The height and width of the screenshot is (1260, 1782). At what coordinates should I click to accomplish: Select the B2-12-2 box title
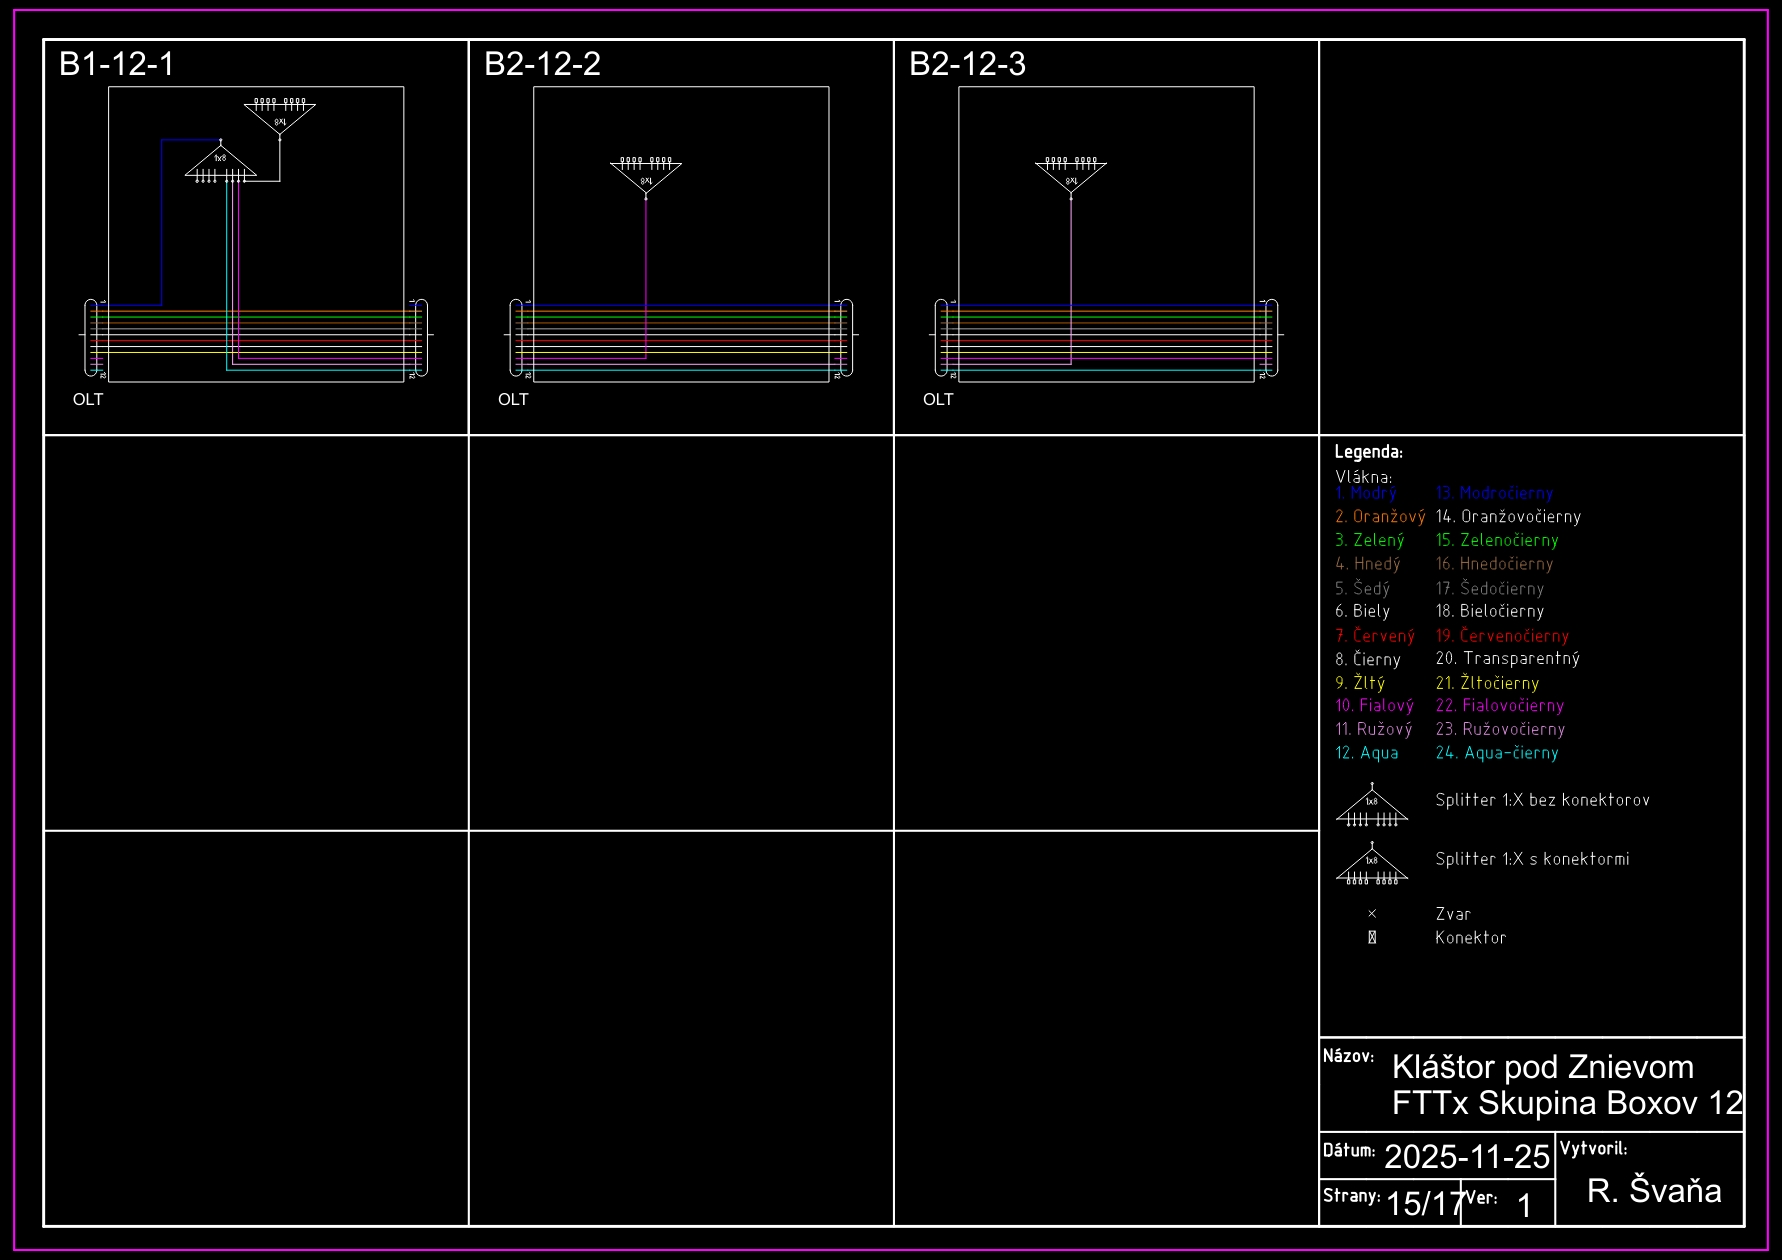pyautogui.click(x=542, y=64)
